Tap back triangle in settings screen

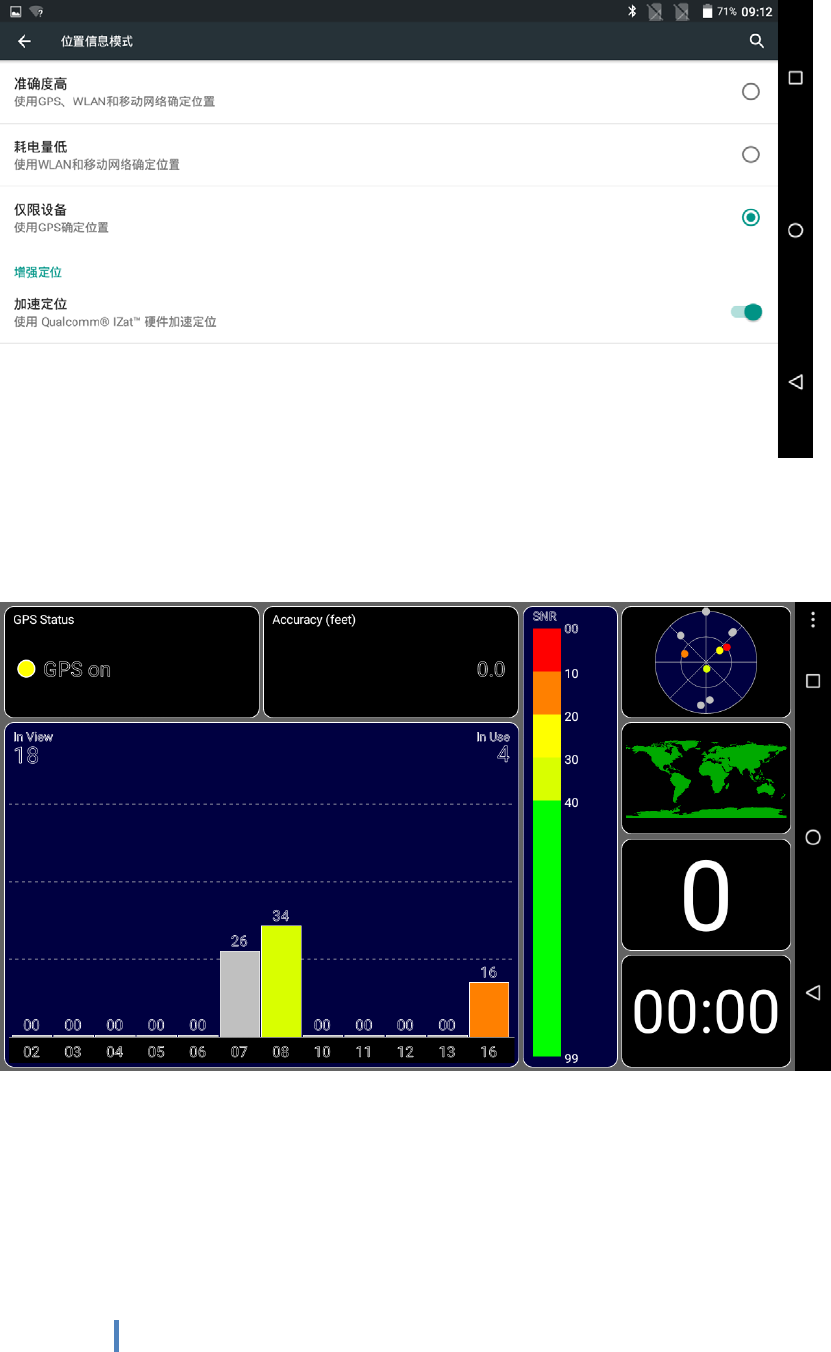click(x=796, y=382)
